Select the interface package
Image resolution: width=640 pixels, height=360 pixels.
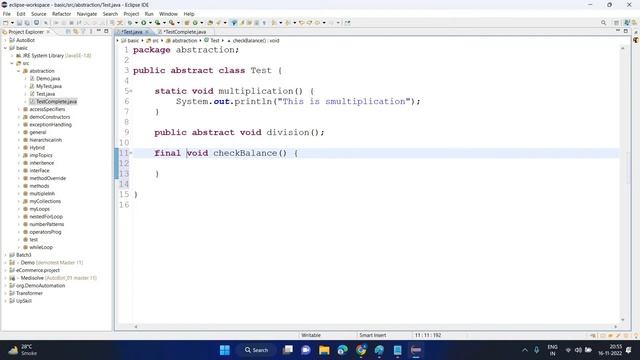coord(39,171)
